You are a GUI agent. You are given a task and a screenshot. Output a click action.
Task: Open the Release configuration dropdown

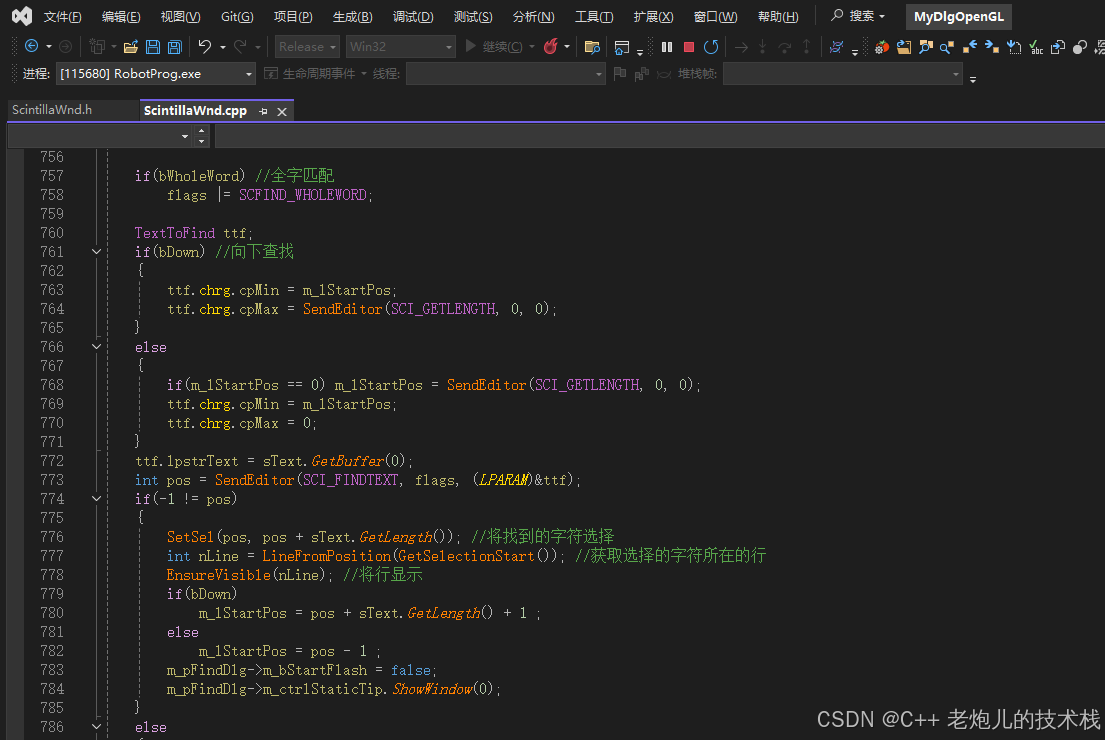(307, 47)
